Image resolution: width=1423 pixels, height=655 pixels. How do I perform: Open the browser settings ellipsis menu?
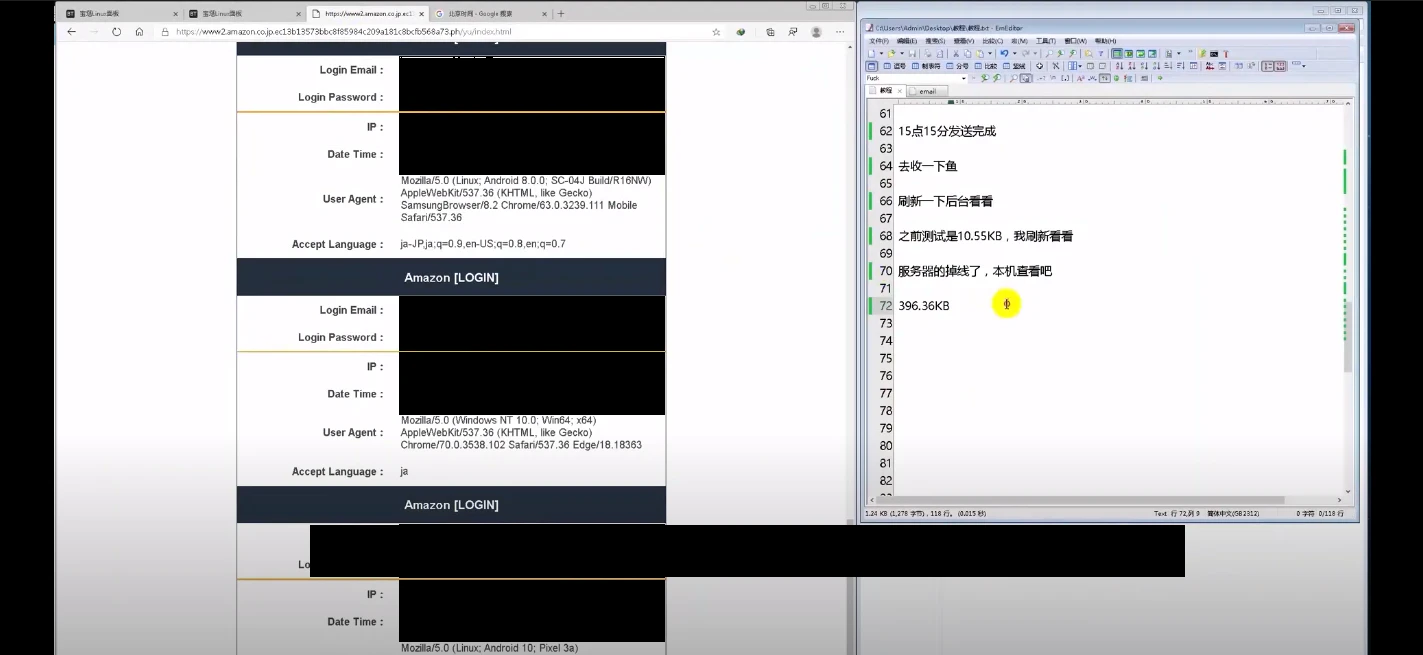pos(842,32)
